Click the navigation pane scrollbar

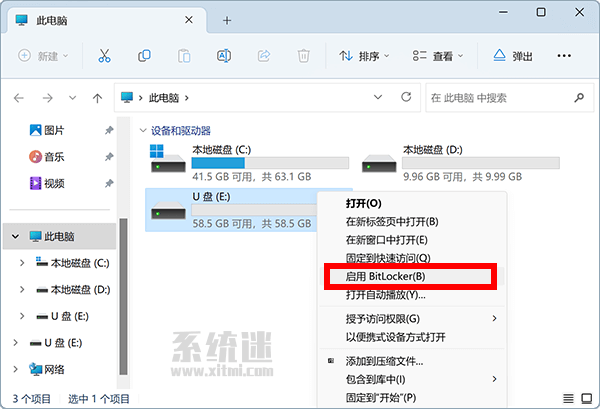pos(123,297)
